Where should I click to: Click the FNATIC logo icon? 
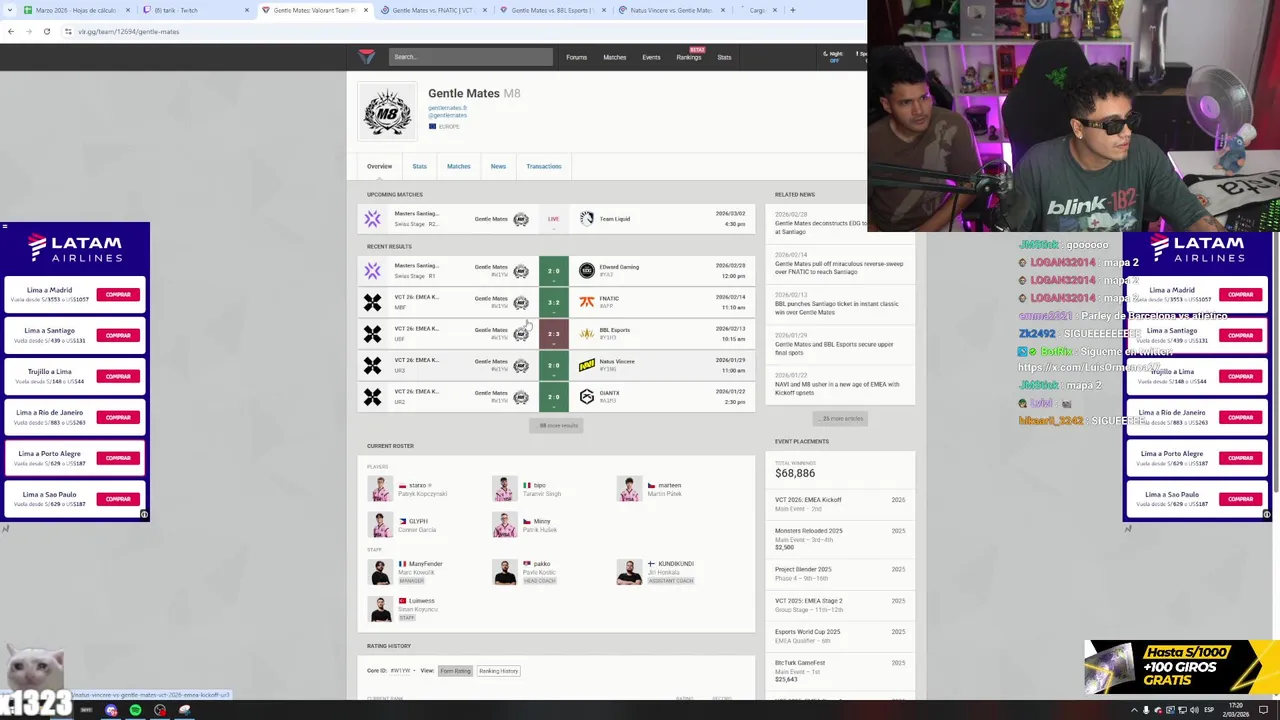[587, 302]
